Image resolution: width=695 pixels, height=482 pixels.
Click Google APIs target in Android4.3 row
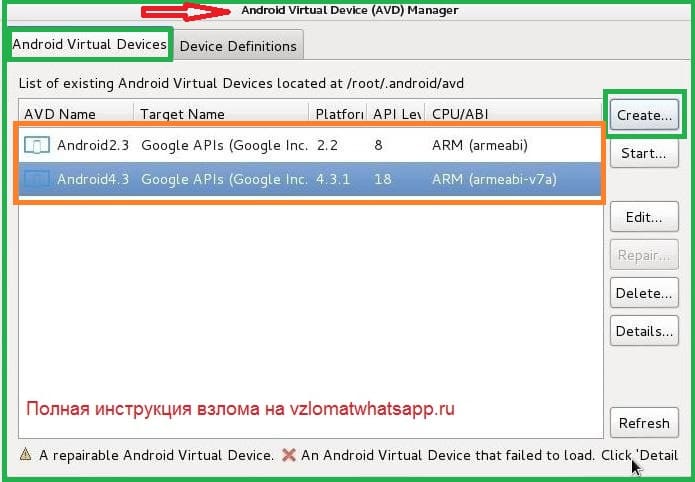click(x=224, y=180)
